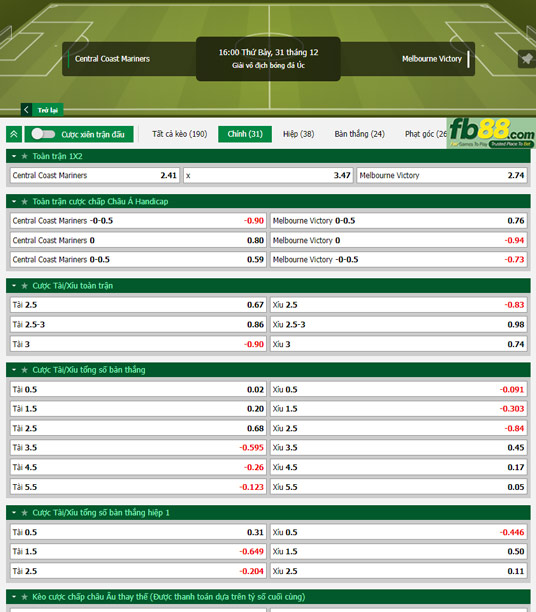This screenshot has width=536, height=612.
Task: Star the bàn thắng hiệp 1 section
Action: (x=25, y=513)
